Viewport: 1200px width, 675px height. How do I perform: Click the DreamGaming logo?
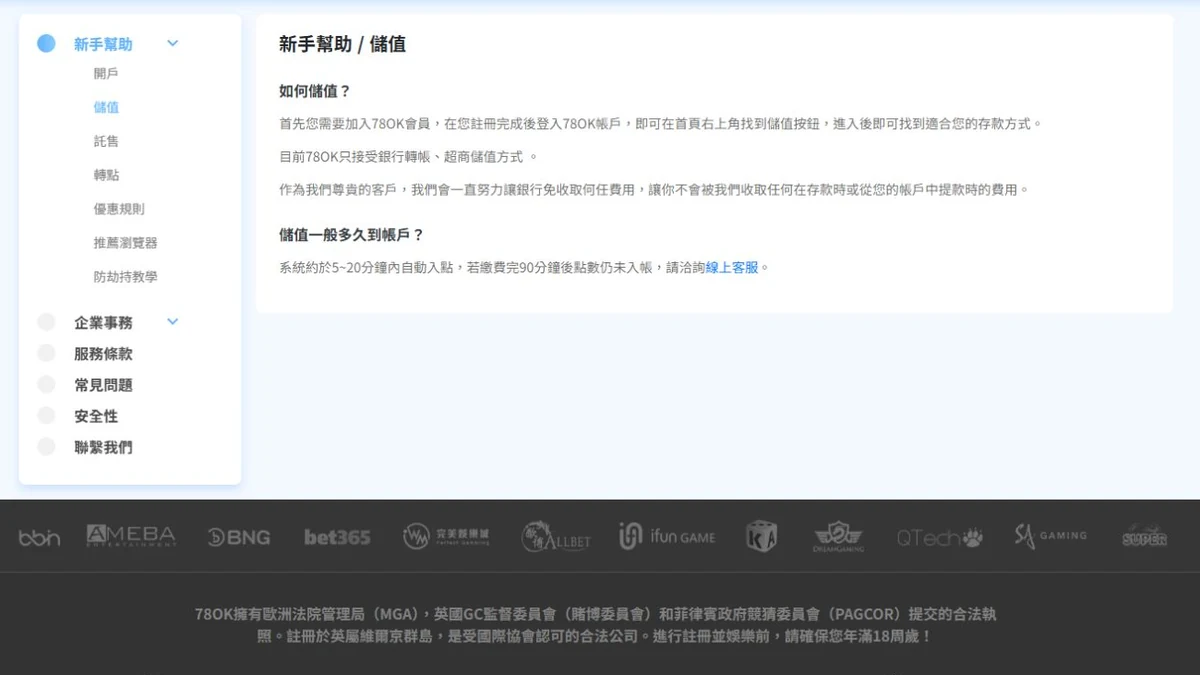pos(838,537)
